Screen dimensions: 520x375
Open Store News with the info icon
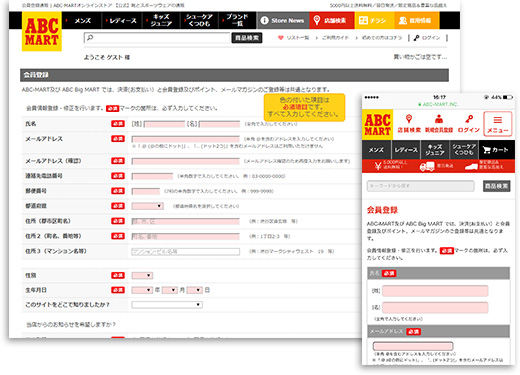283,20
